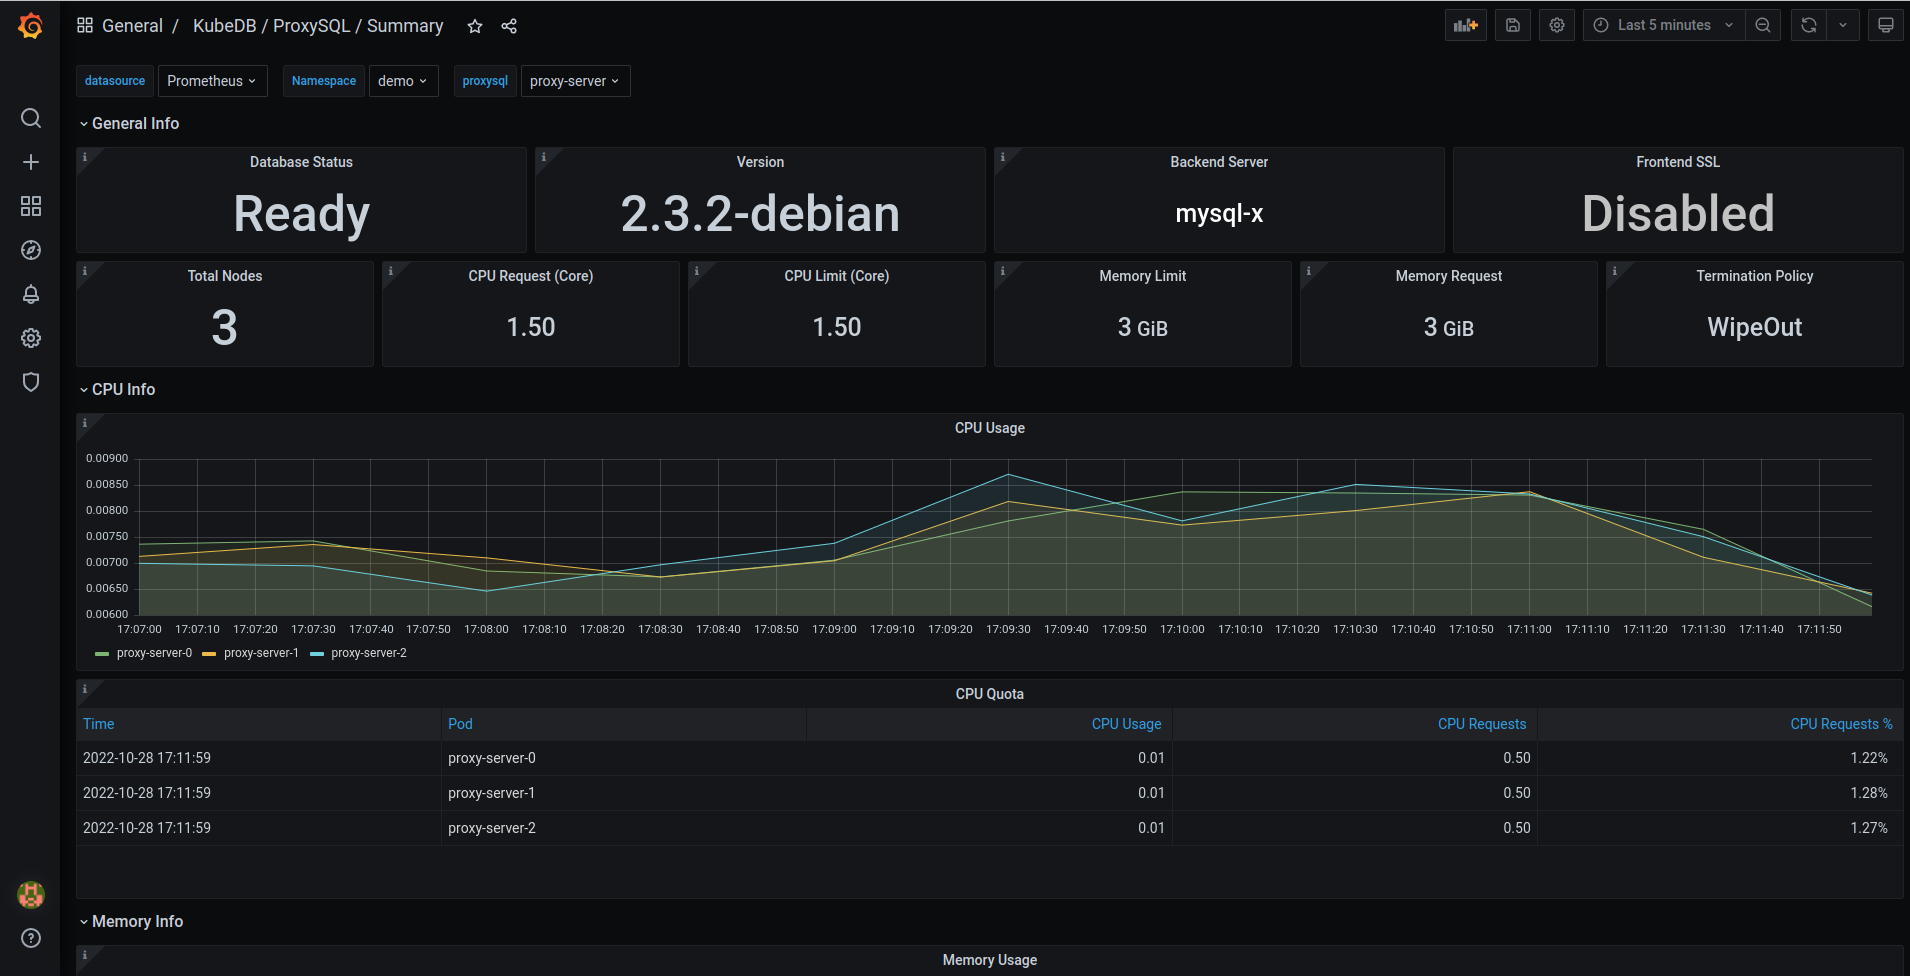The height and width of the screenshot is (976, 1910).
Task: Sort table by CPU Requests column
Action: [1482, 724]
